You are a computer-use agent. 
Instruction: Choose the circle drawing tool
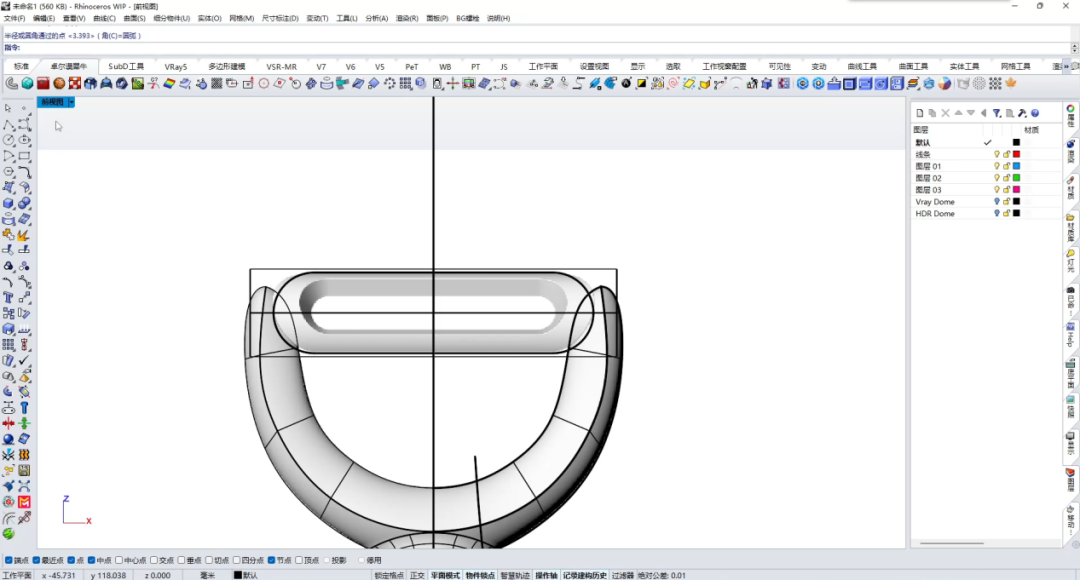pos(8,141)
